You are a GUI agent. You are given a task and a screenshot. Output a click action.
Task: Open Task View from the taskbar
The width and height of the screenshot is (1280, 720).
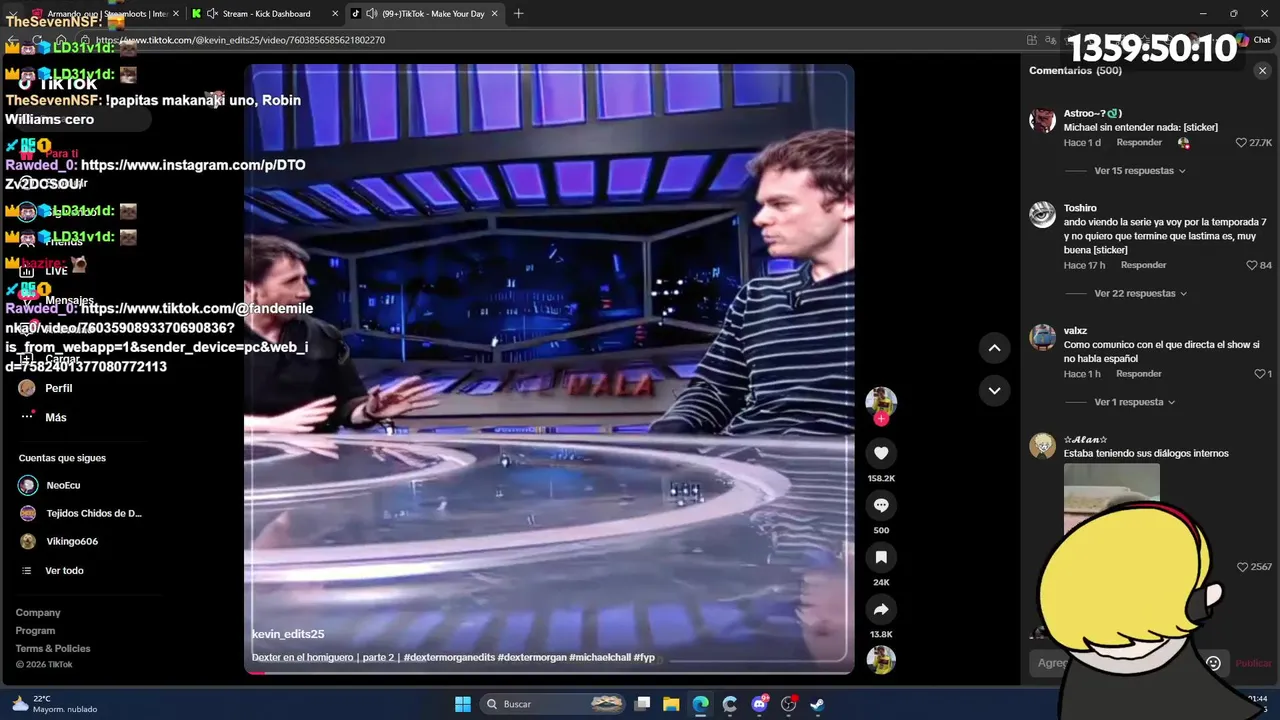(643, 704)
